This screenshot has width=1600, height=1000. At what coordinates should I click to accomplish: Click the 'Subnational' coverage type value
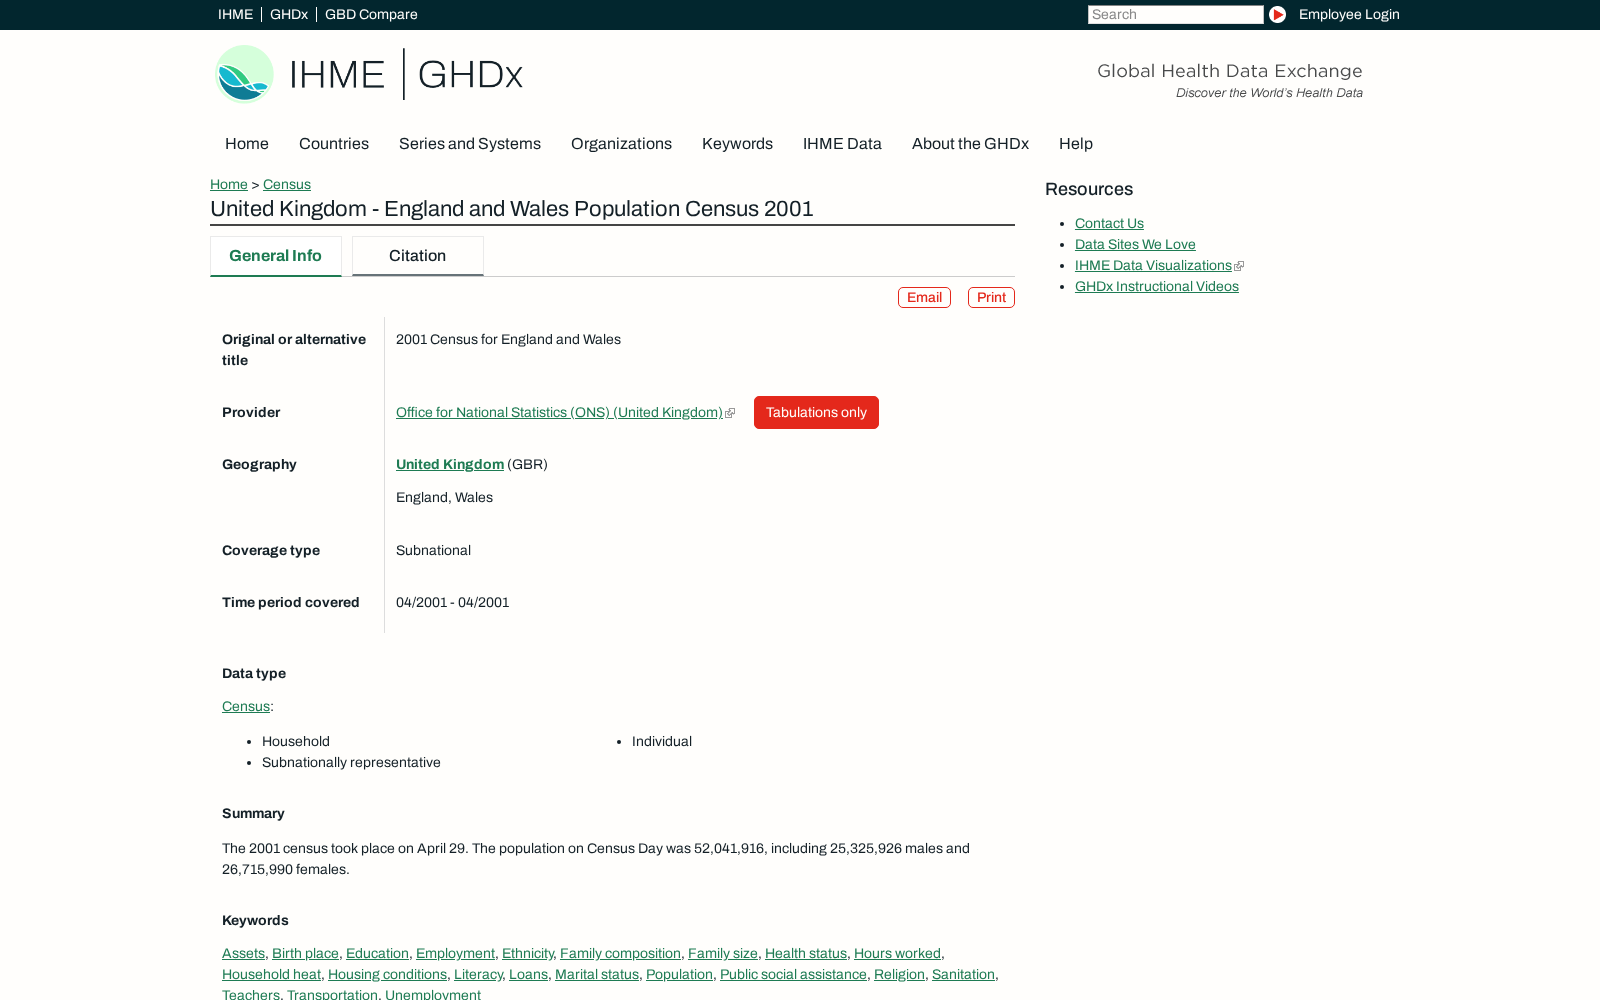pos(433,551)
